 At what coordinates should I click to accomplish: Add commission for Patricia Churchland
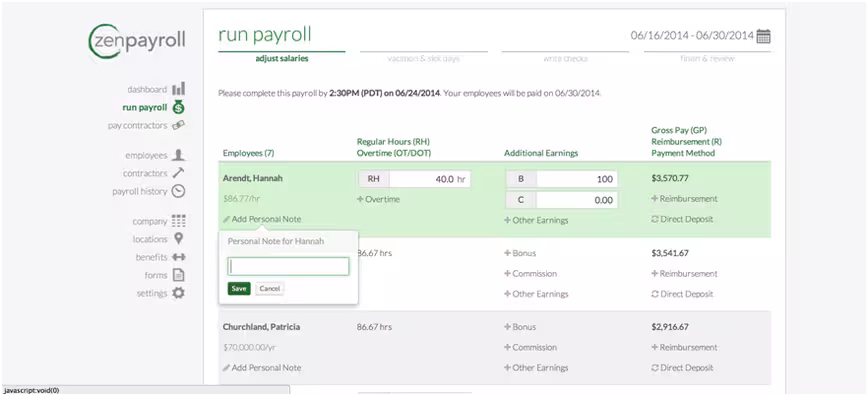[530, 347]
